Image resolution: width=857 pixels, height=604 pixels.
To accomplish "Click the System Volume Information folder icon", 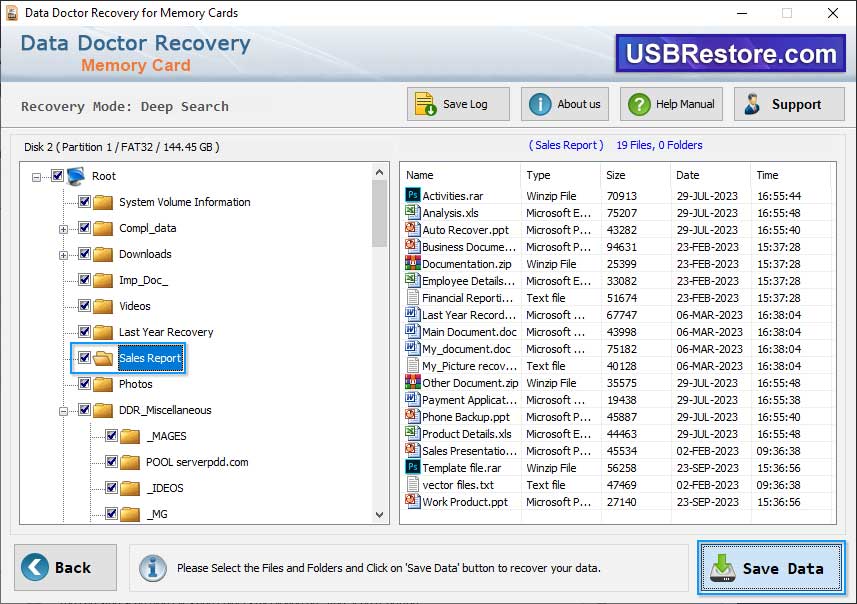I will point(103,202).
